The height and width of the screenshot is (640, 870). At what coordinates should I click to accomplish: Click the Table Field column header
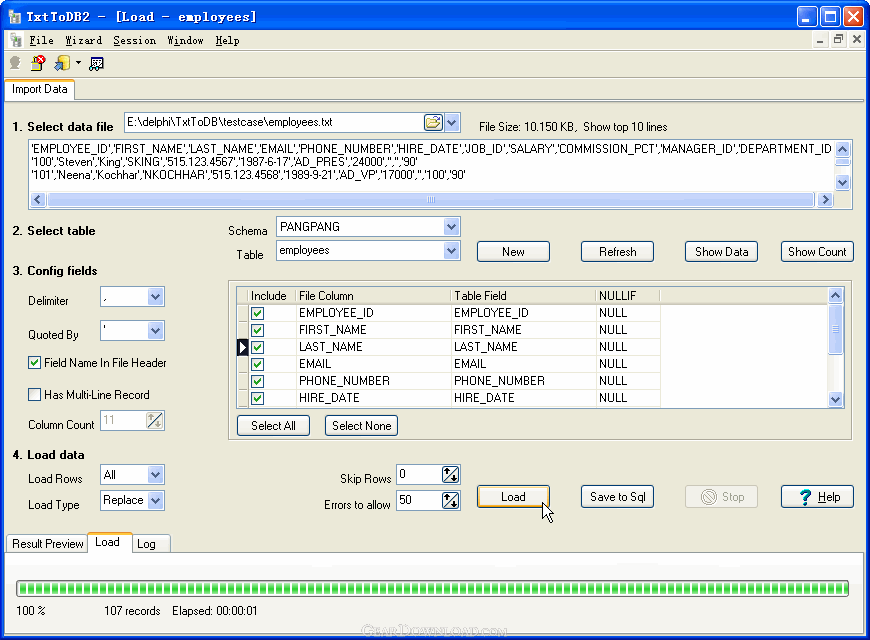(523, 296)
